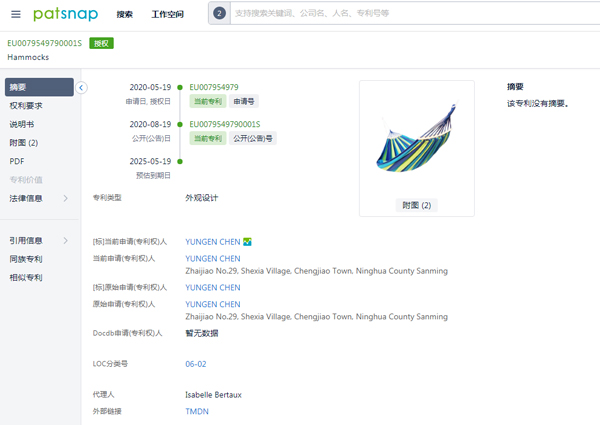Click the chart icon beside YUNGEN CHEN
This screenshot has height=425, width=600.
pyautogui.click(x=247, y=242)
